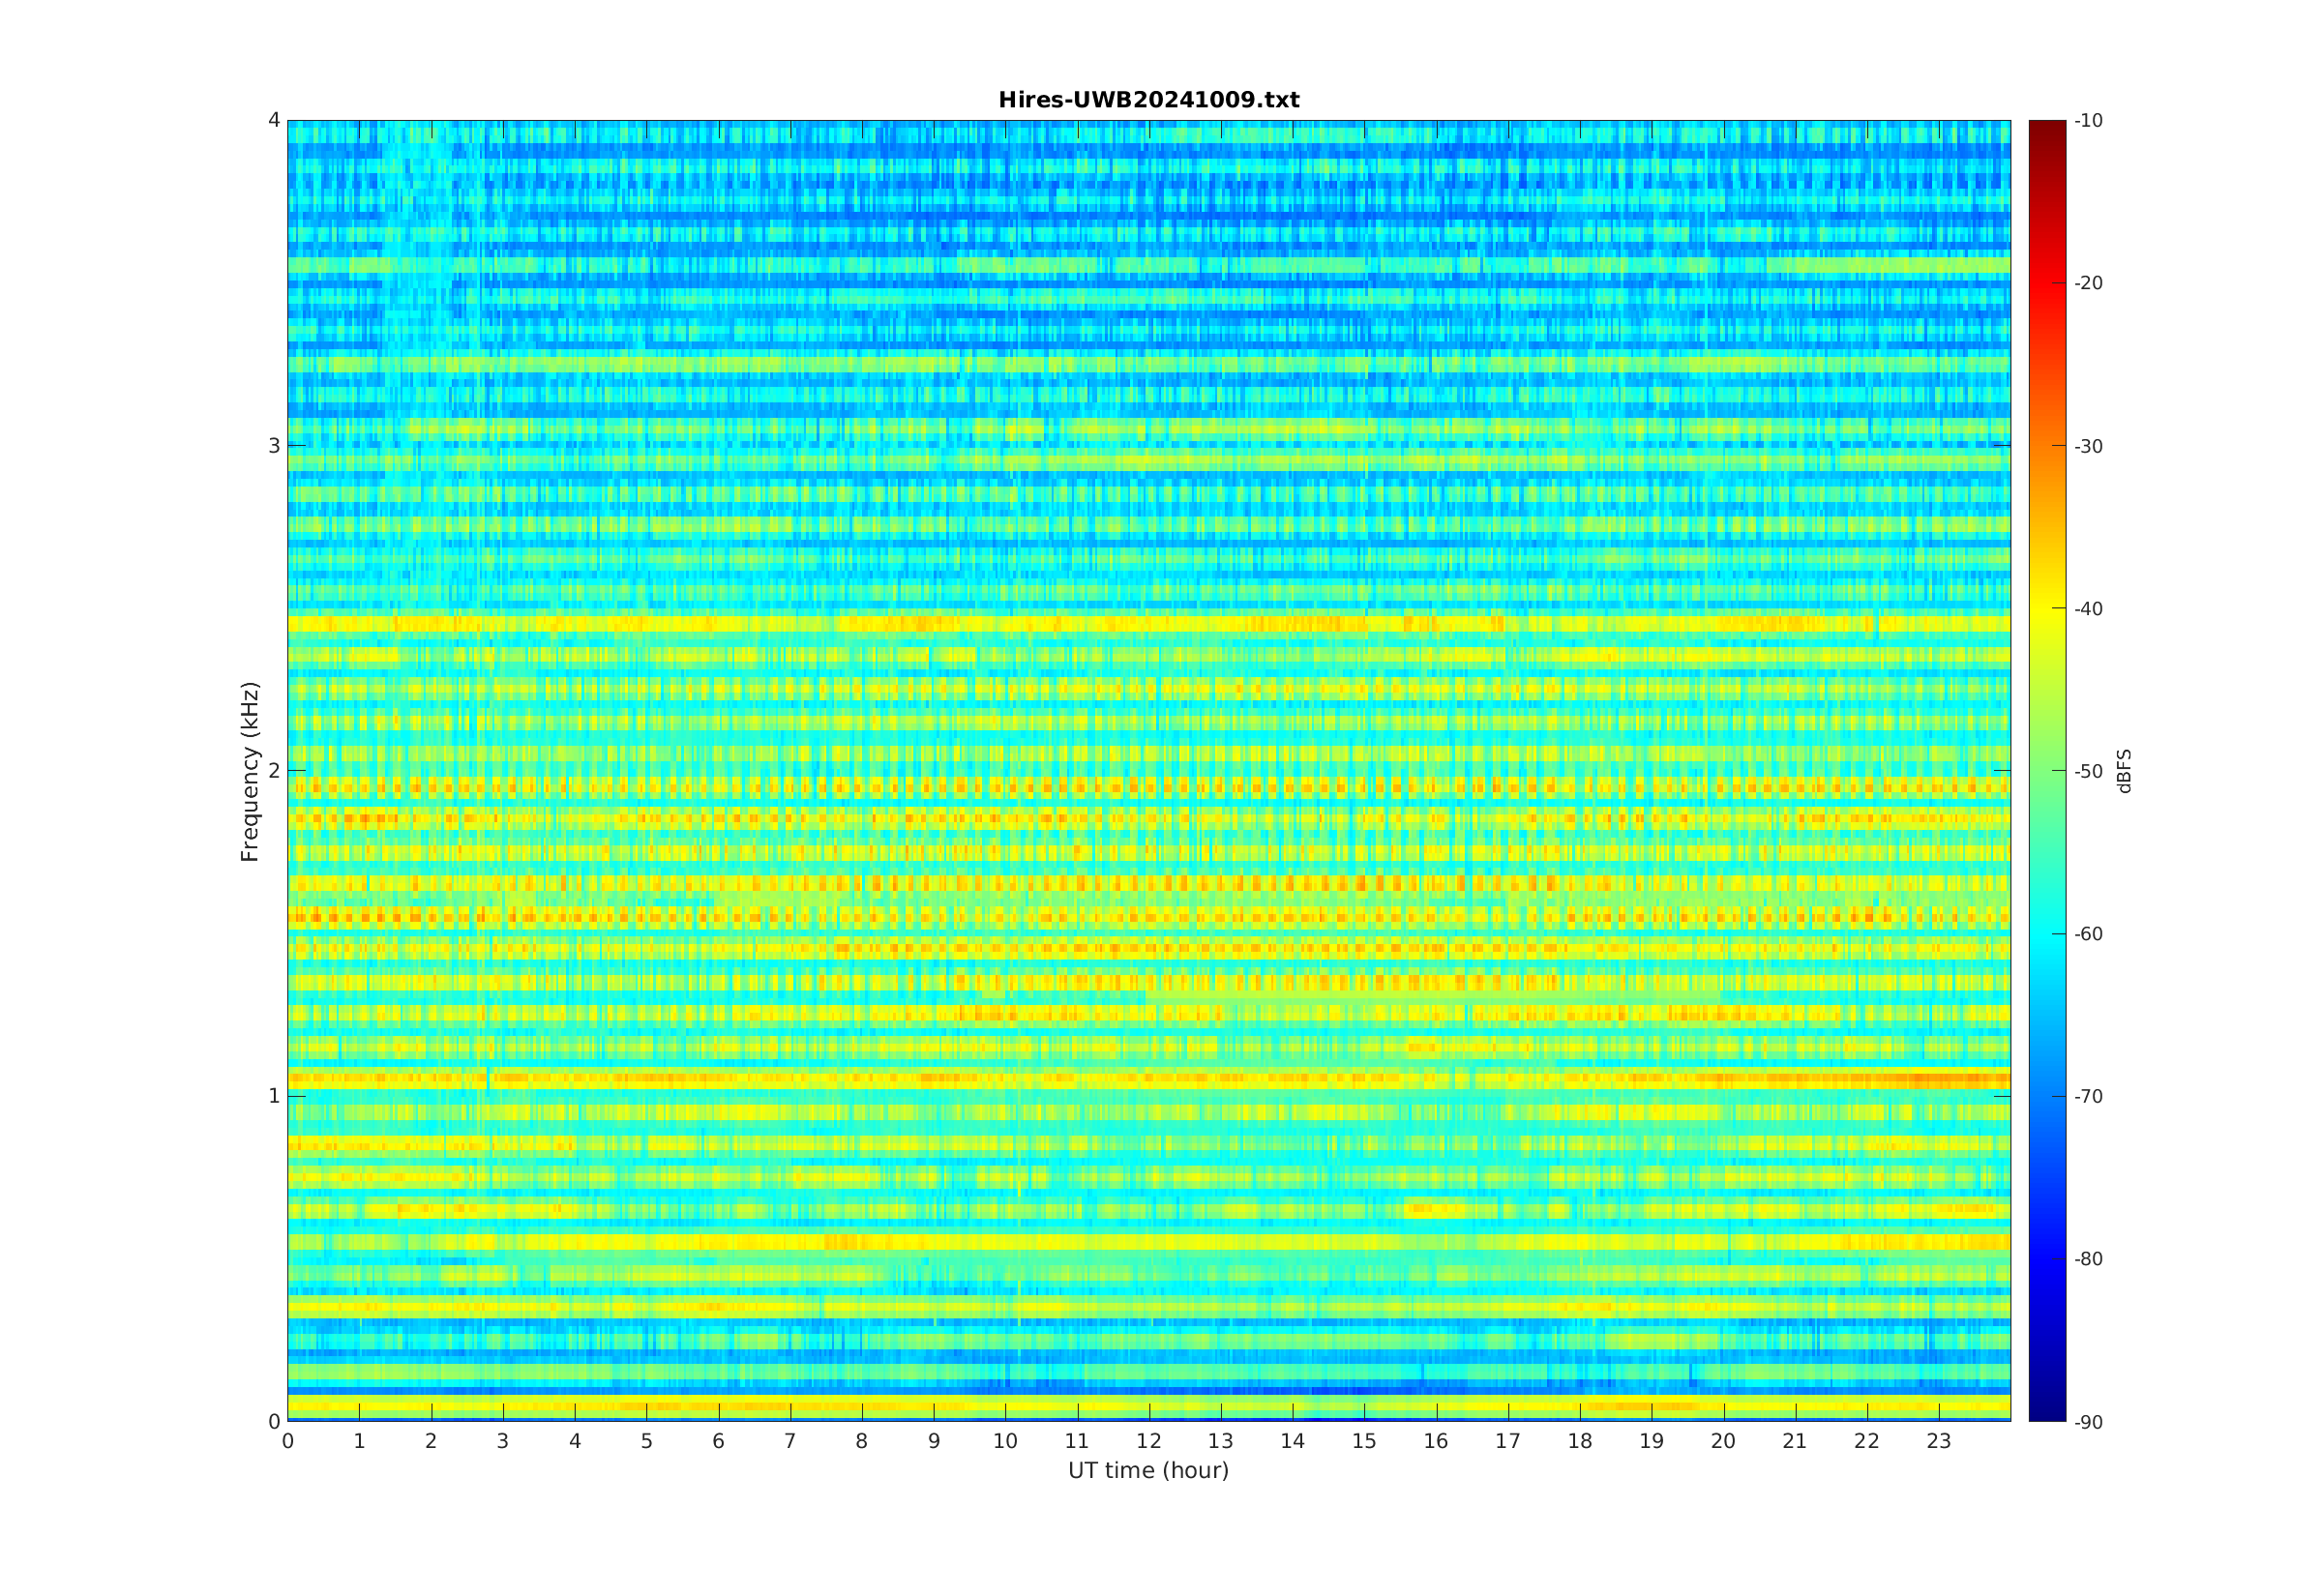This screenshot has width=2322, height=1596.
Task: Click the -90 tick label on colorbar
Action: click(x=2088, y=1422)
